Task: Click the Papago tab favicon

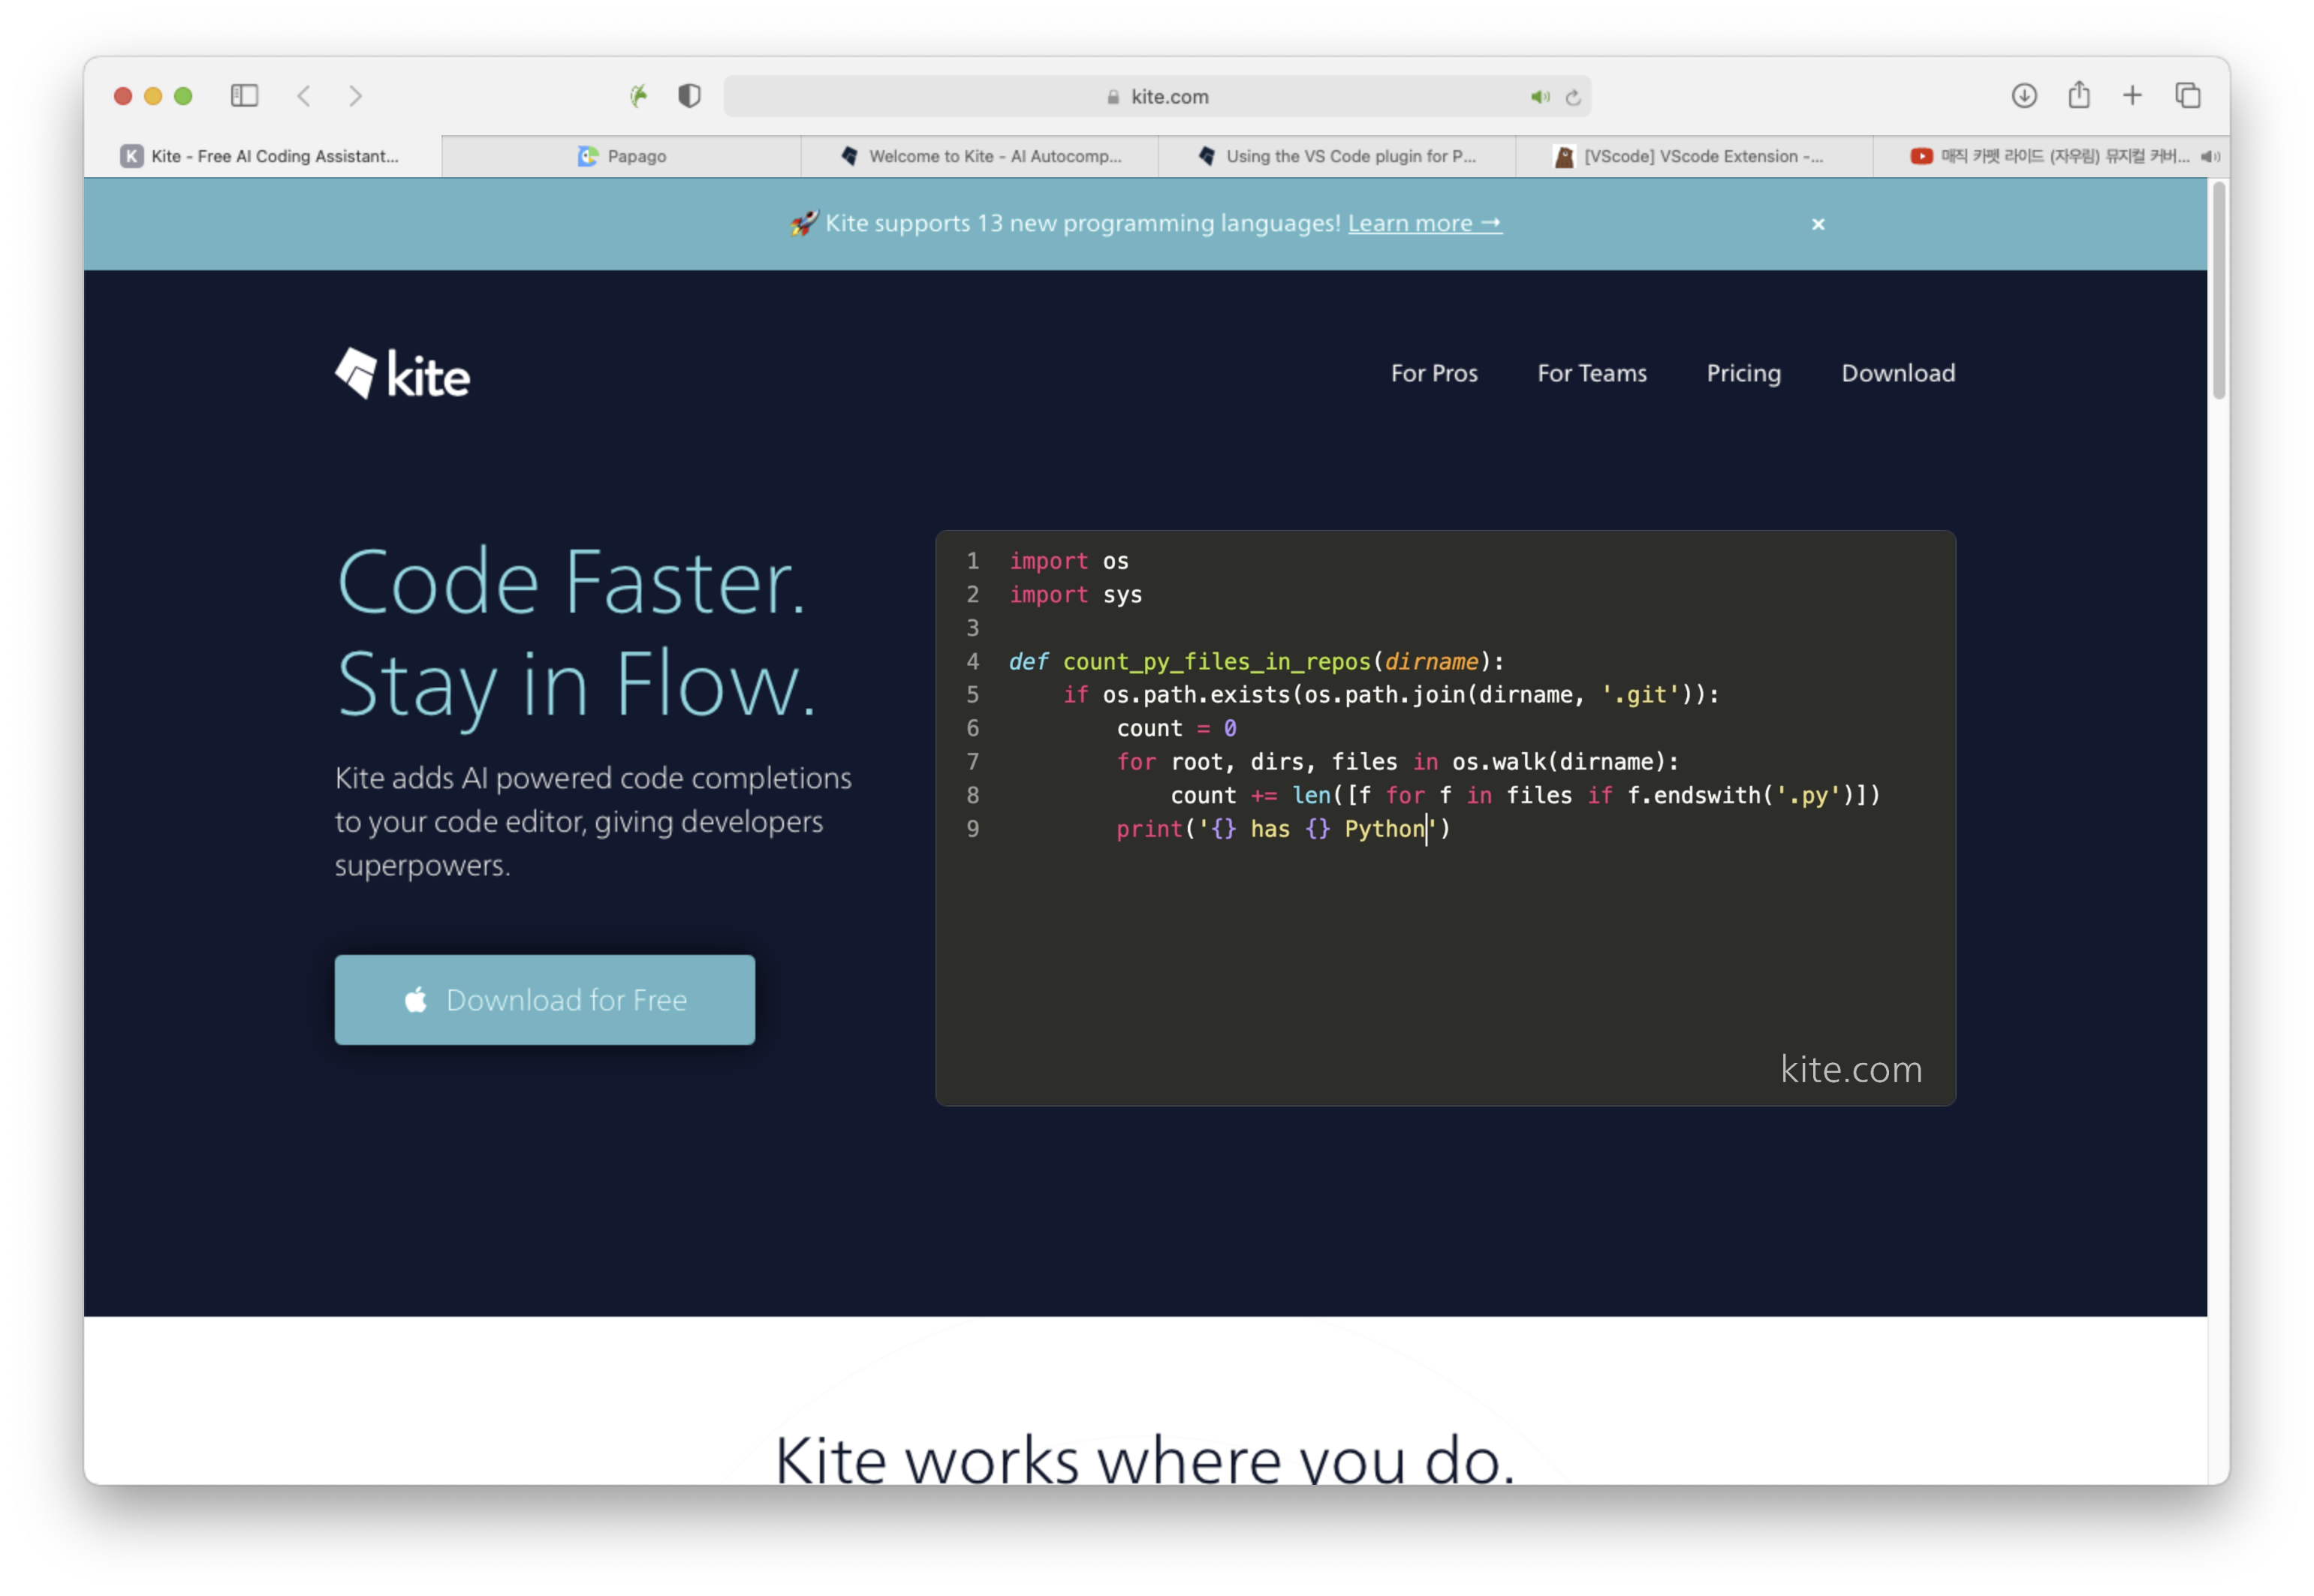Action: 587,156
